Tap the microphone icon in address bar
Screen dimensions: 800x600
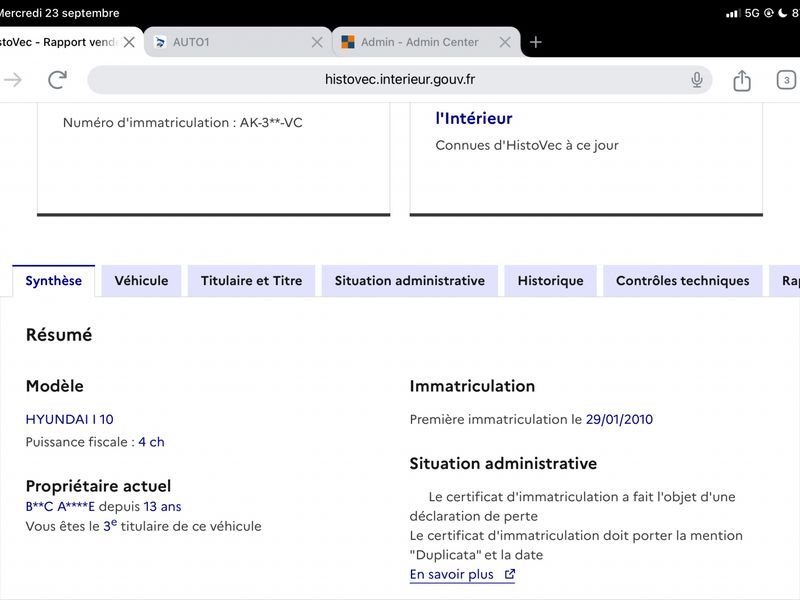pyautogui.click(x=696, y=80)
